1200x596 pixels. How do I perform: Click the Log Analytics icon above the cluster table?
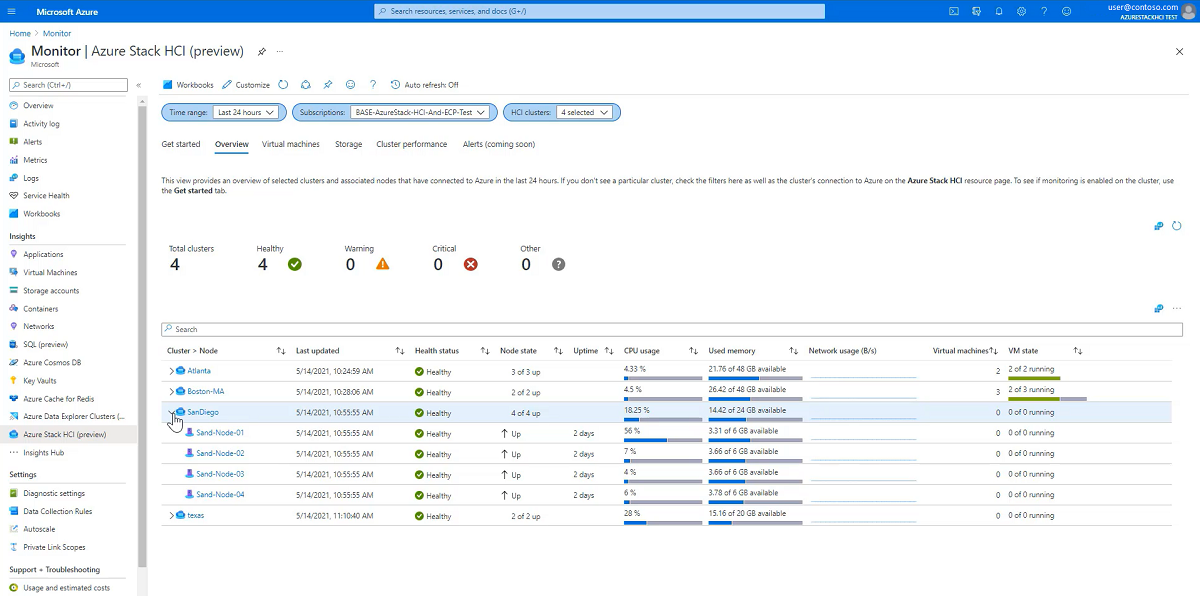coord(1159,308)
